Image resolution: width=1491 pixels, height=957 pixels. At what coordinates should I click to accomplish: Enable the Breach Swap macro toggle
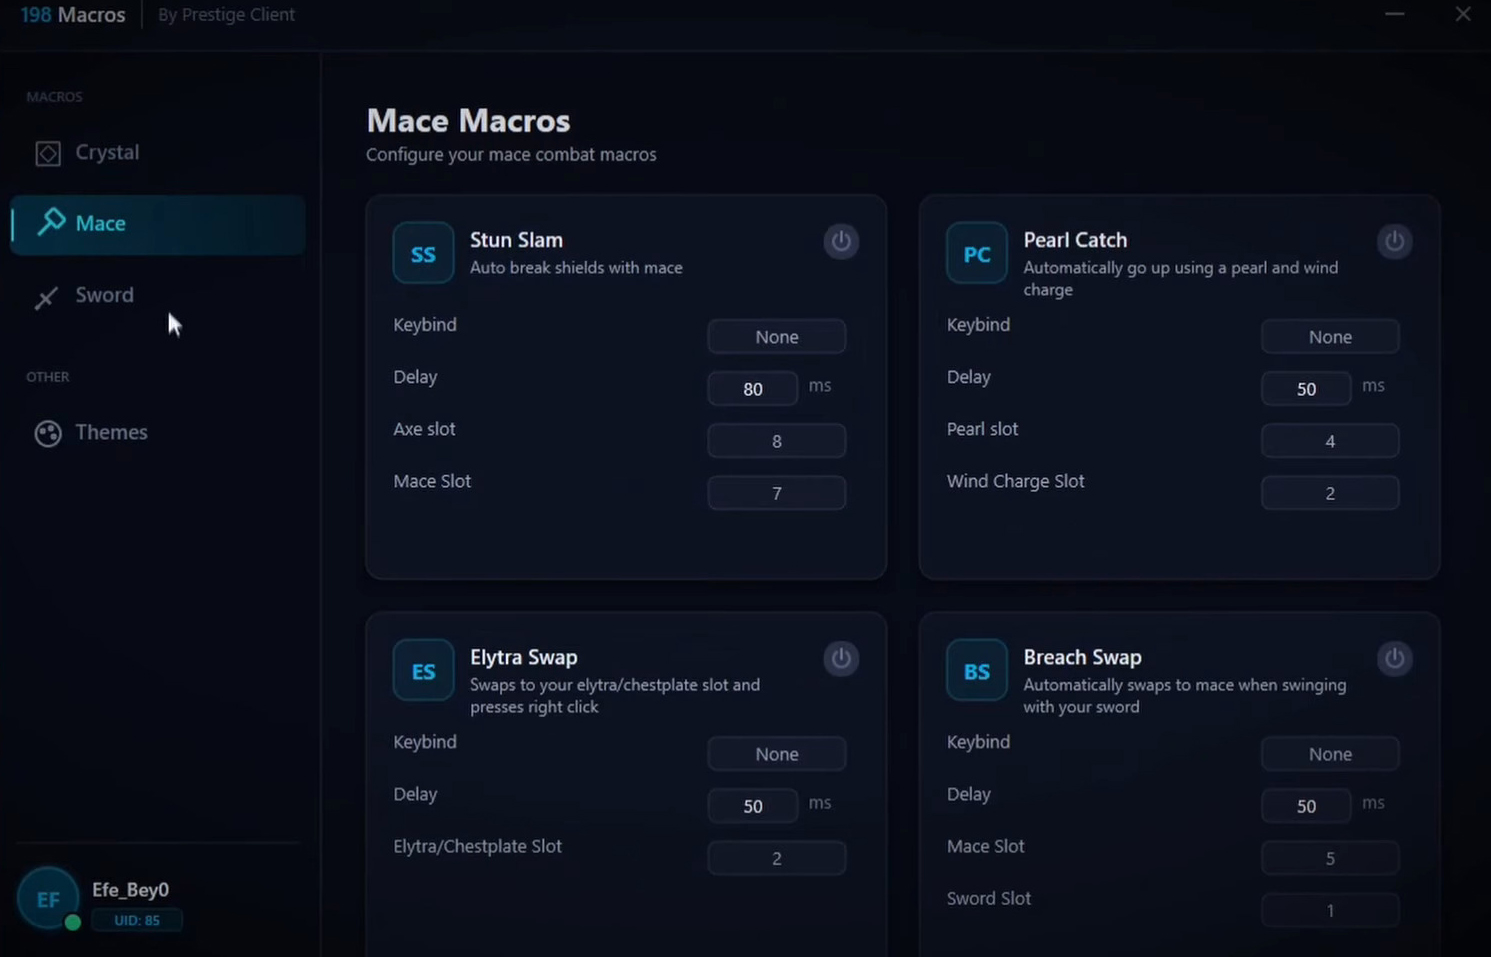[x=1394, y=658]
